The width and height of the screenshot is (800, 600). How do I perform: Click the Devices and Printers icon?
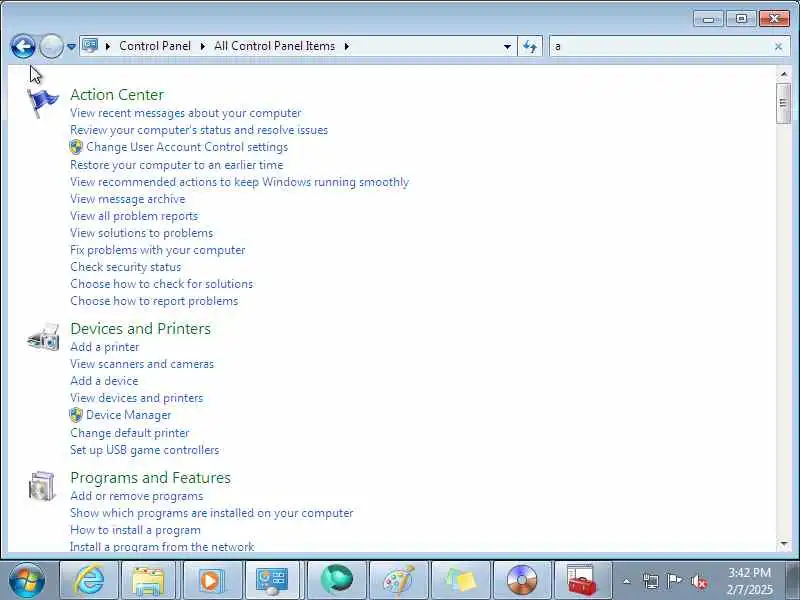click(x=43, y=337)
